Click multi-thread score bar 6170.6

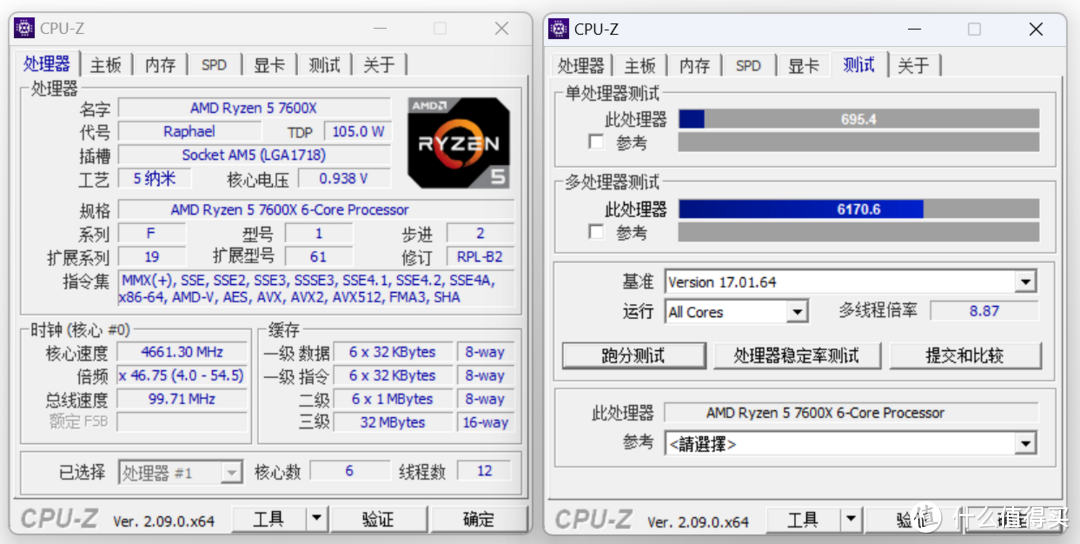pyautogui.click(x=859, y=209)
